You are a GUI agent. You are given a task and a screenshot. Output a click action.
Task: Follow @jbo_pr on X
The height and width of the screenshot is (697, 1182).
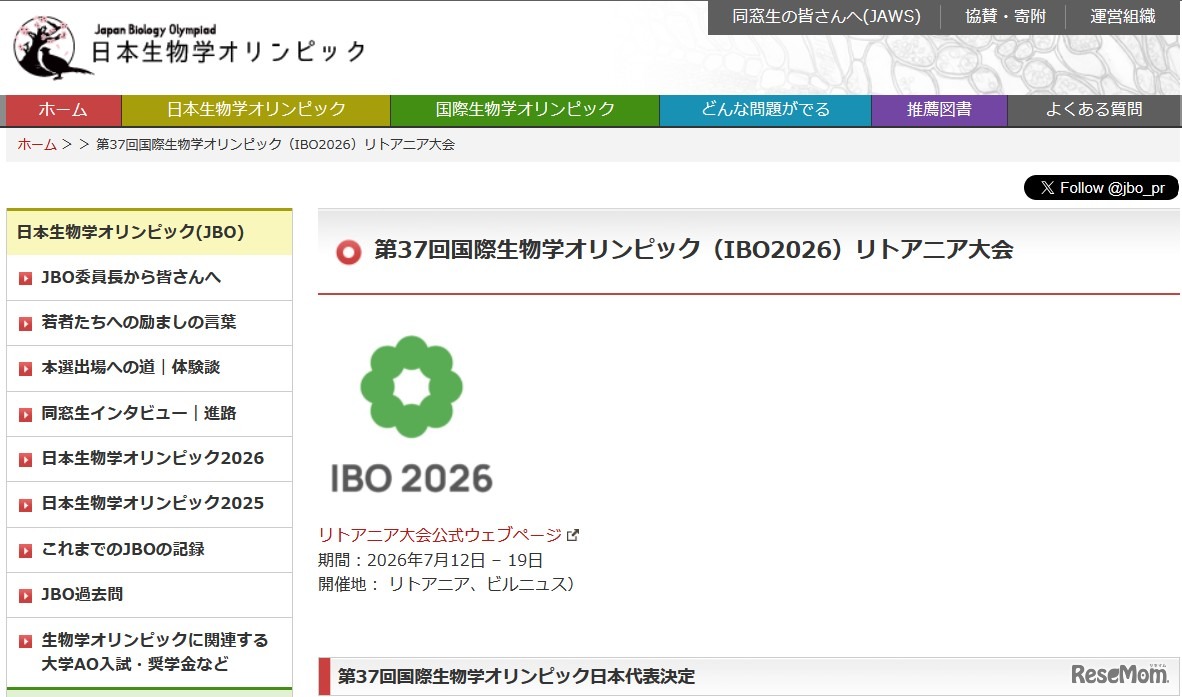click(x=1101, y=188)
